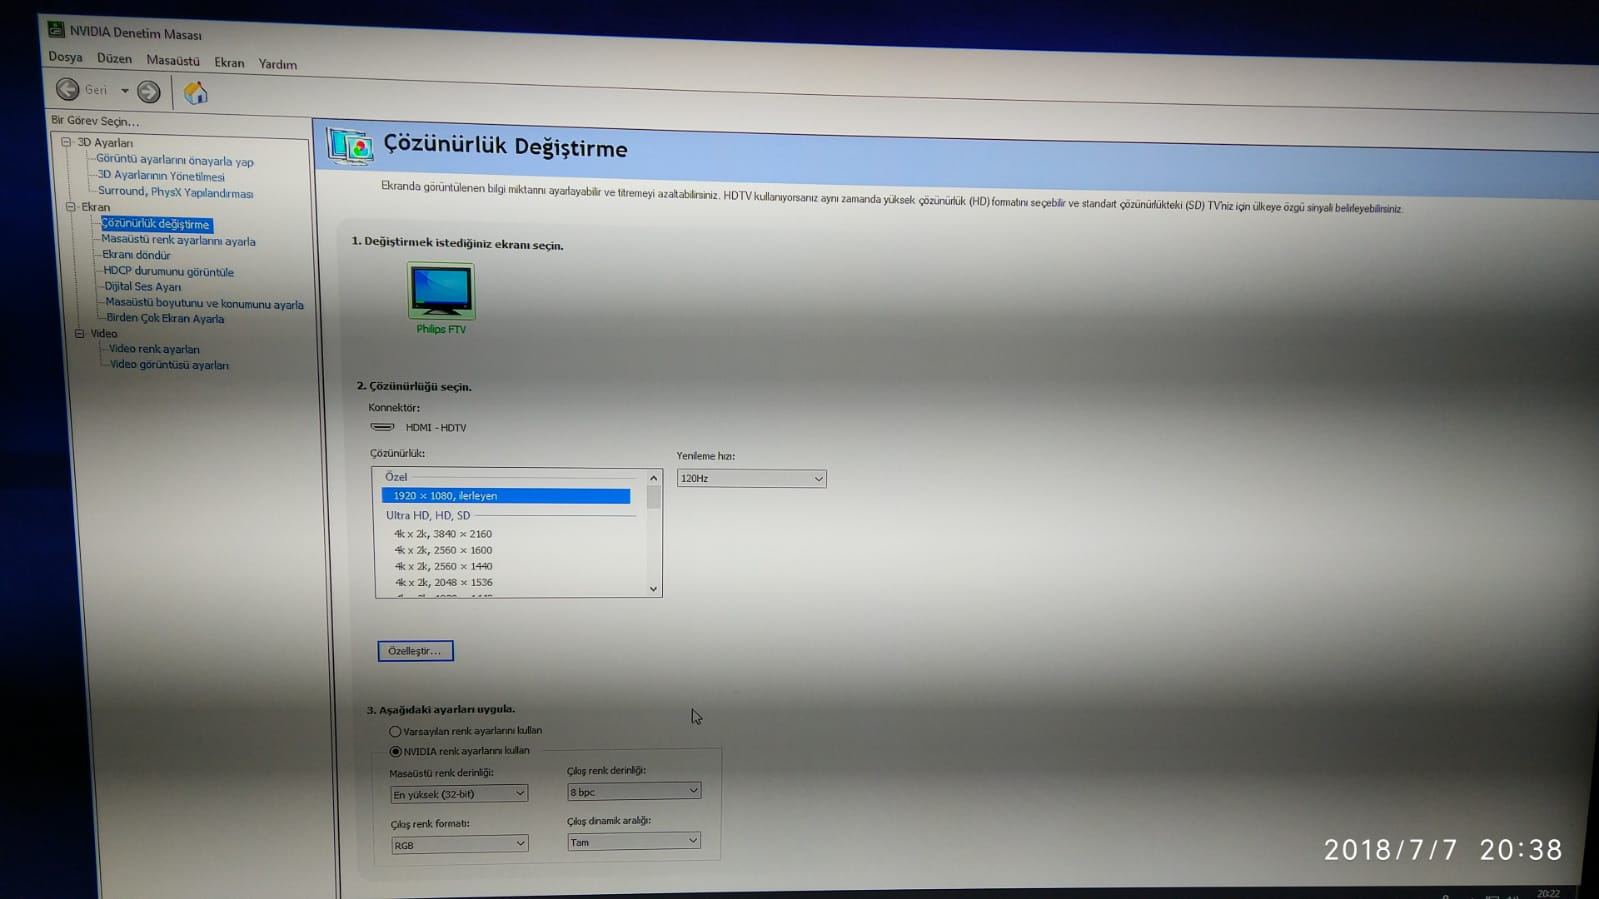Click the Özelleştir... button

click(416, 651)
